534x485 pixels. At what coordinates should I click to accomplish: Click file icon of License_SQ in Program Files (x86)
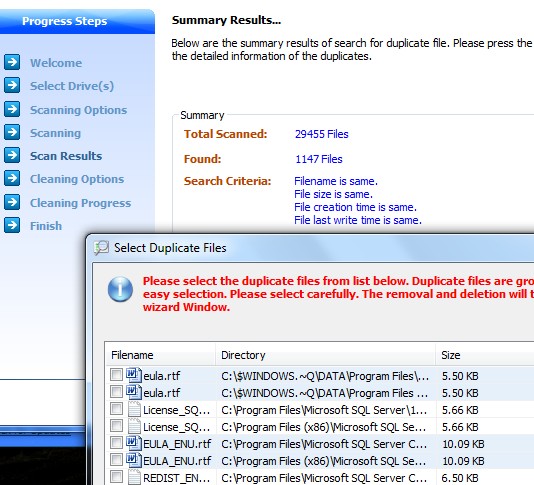coord(134,426)
